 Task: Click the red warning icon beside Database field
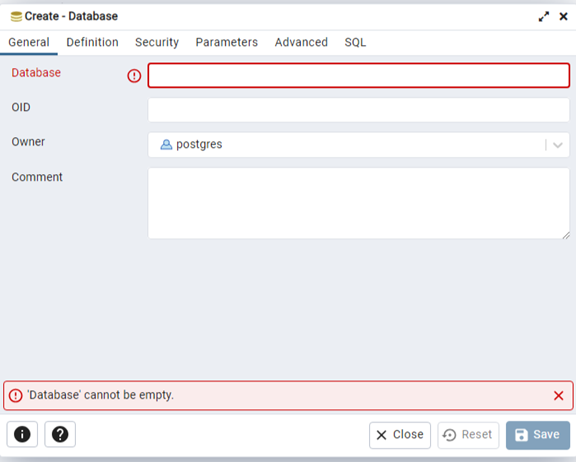tap(134, 76)
